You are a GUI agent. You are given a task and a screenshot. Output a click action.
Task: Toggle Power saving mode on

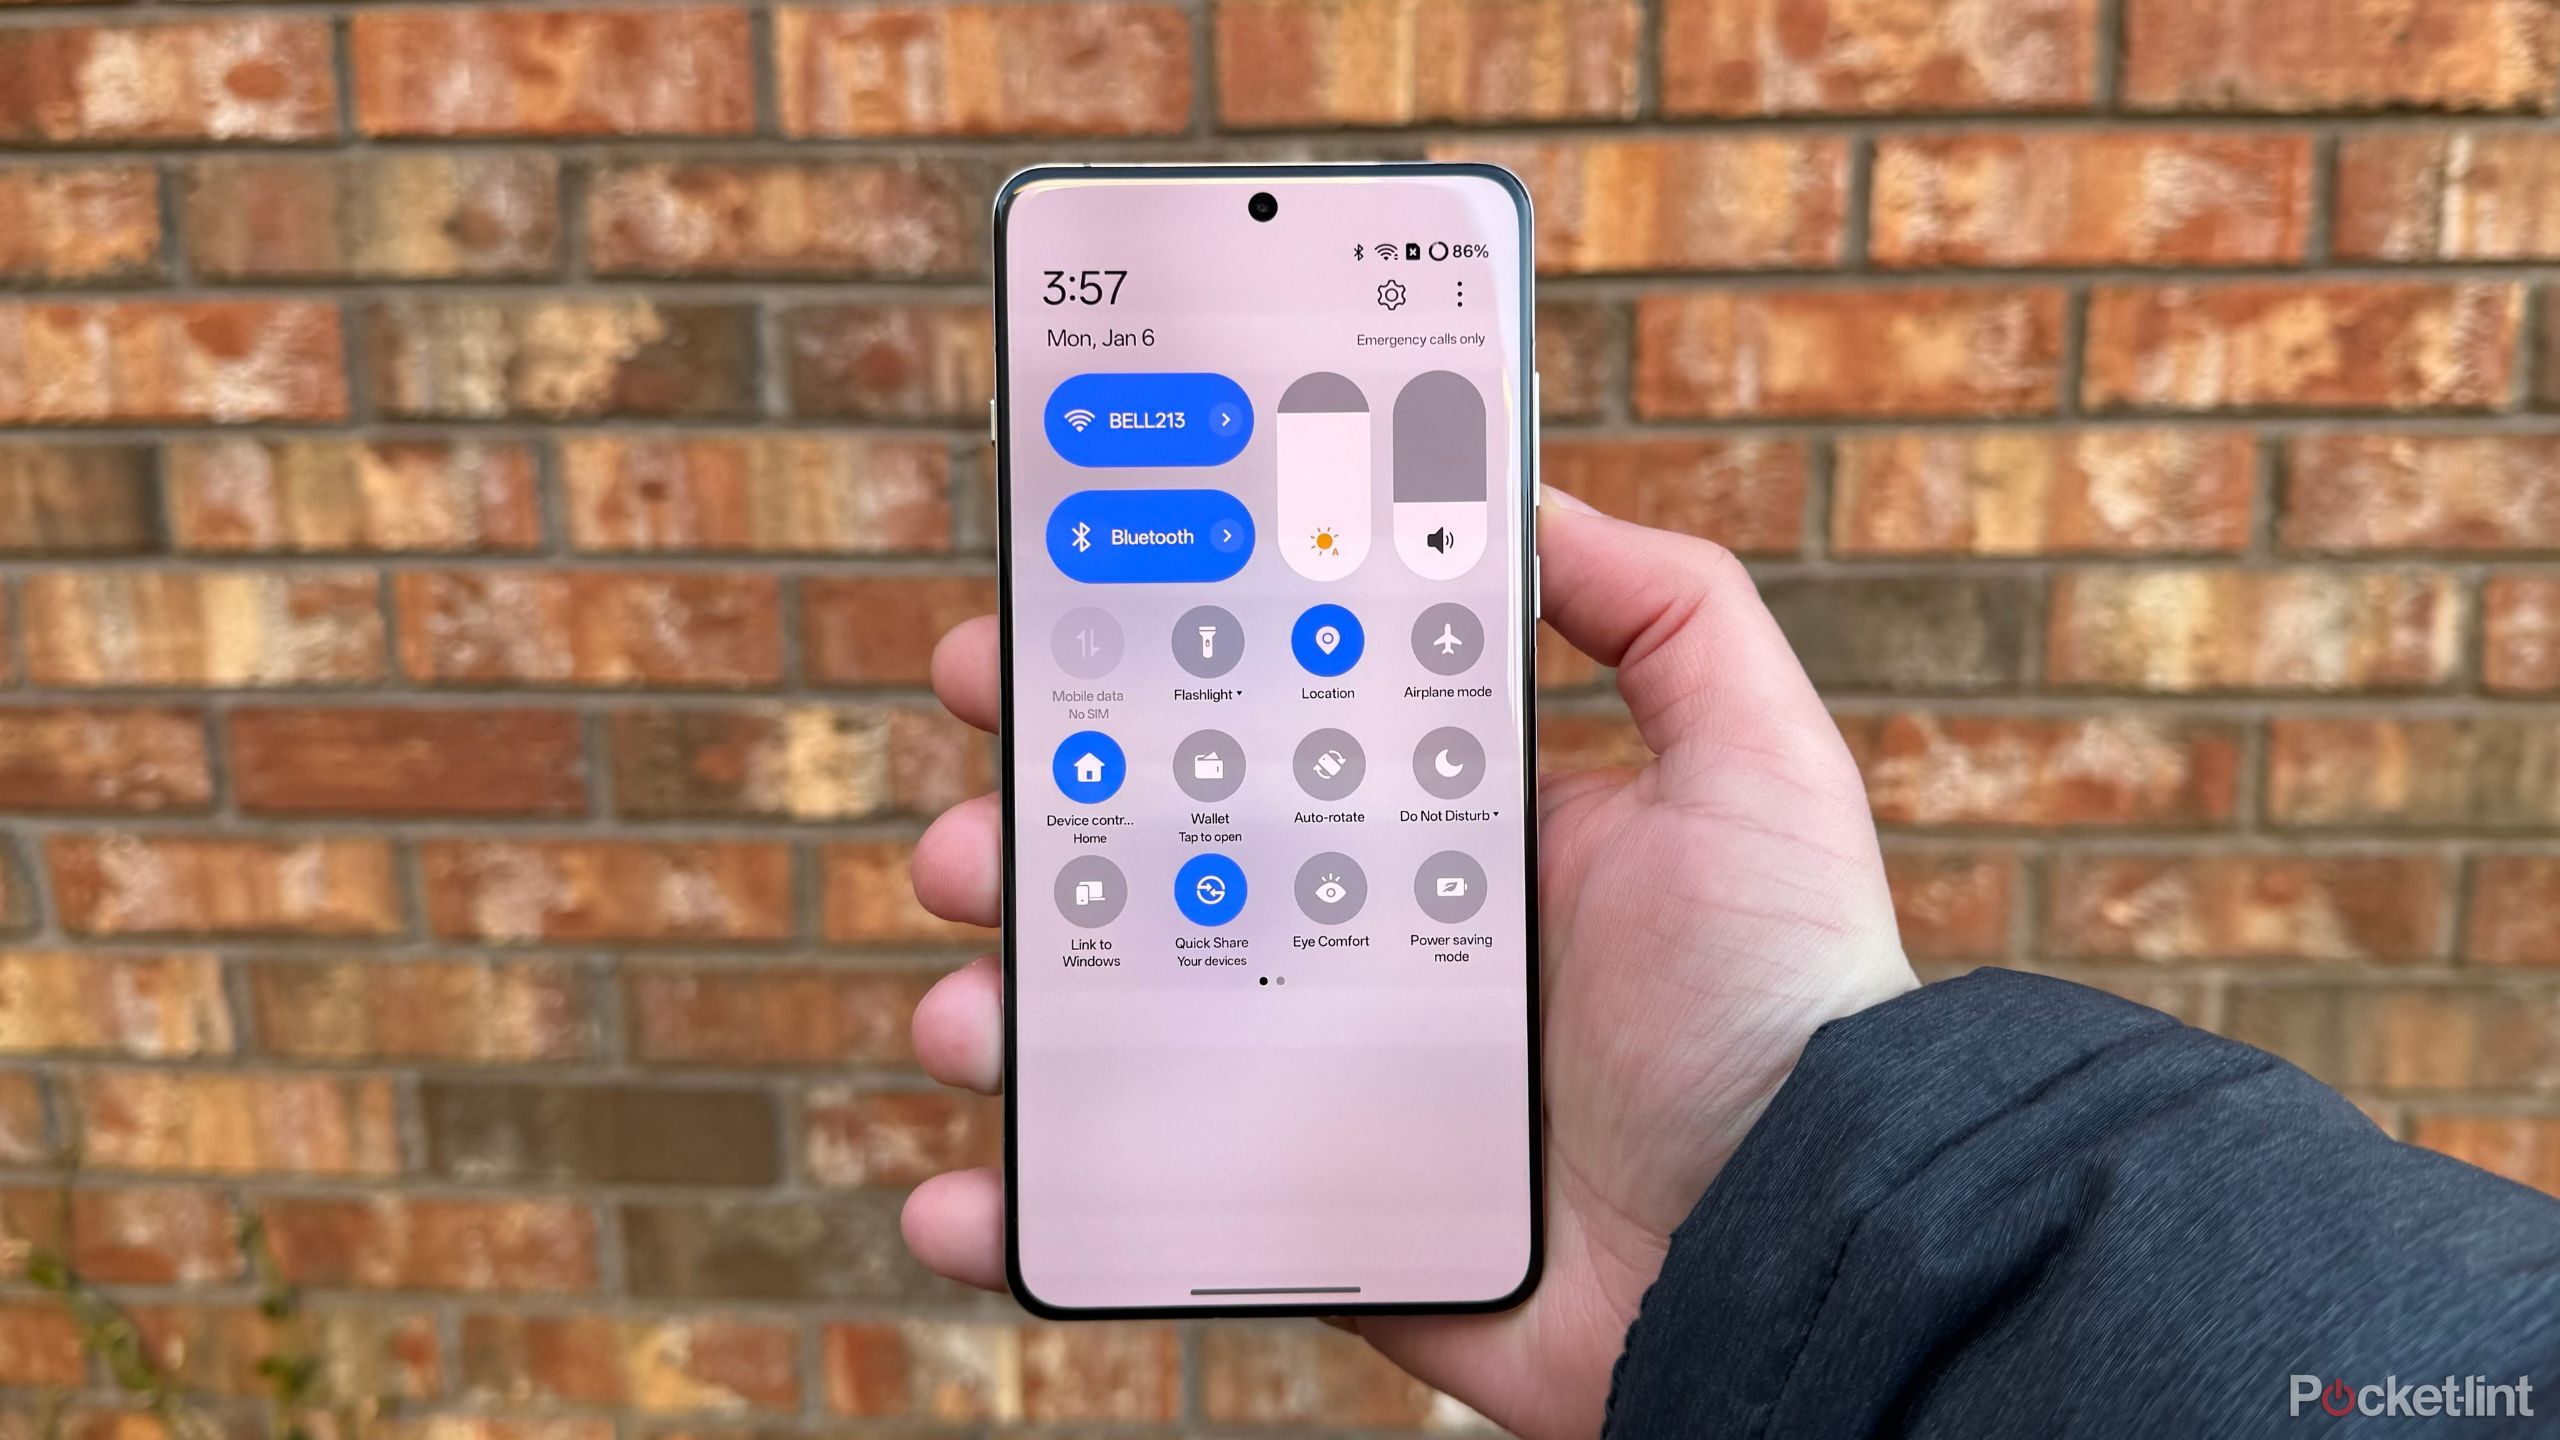1452,898
